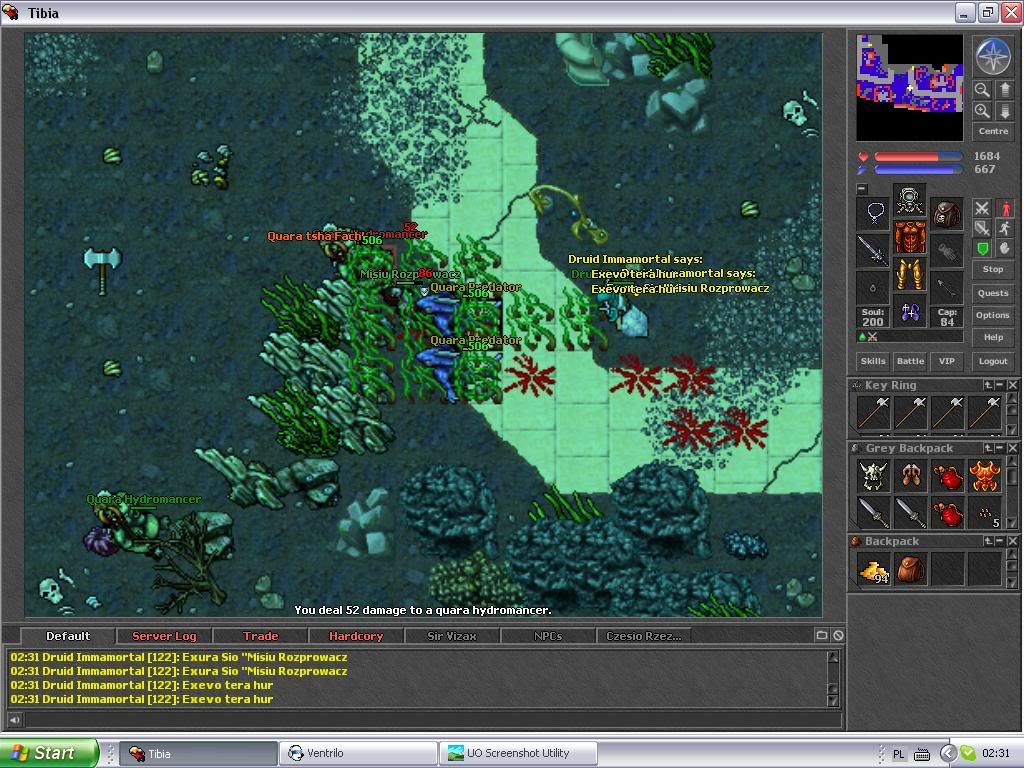This screenshot has width=1024, height=768.
Task: Open the equipped skull backpack slot
Action: point(946,213)
